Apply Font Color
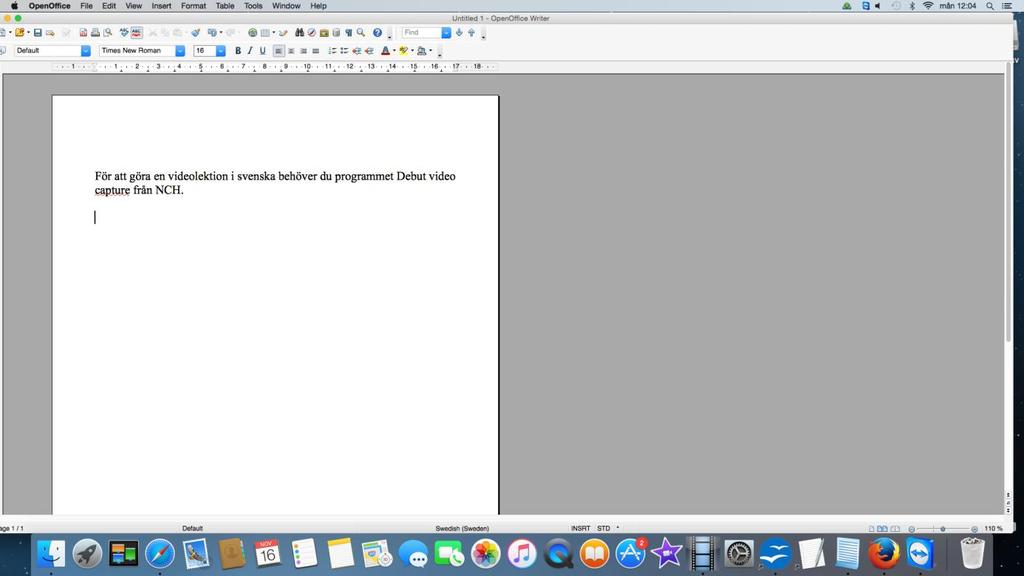Viewport: 1024px width, 576px height. pyautogui.click(x=385, y=50)
